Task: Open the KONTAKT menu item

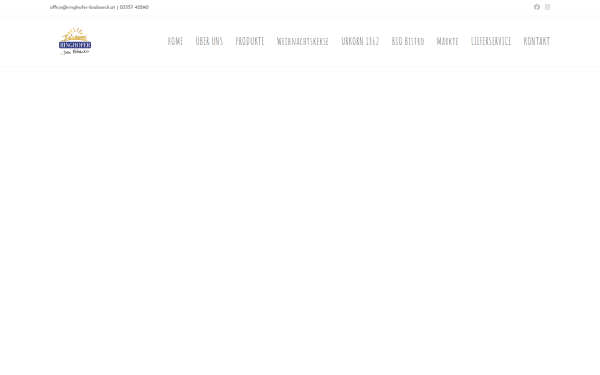Action: click(536, 41)
